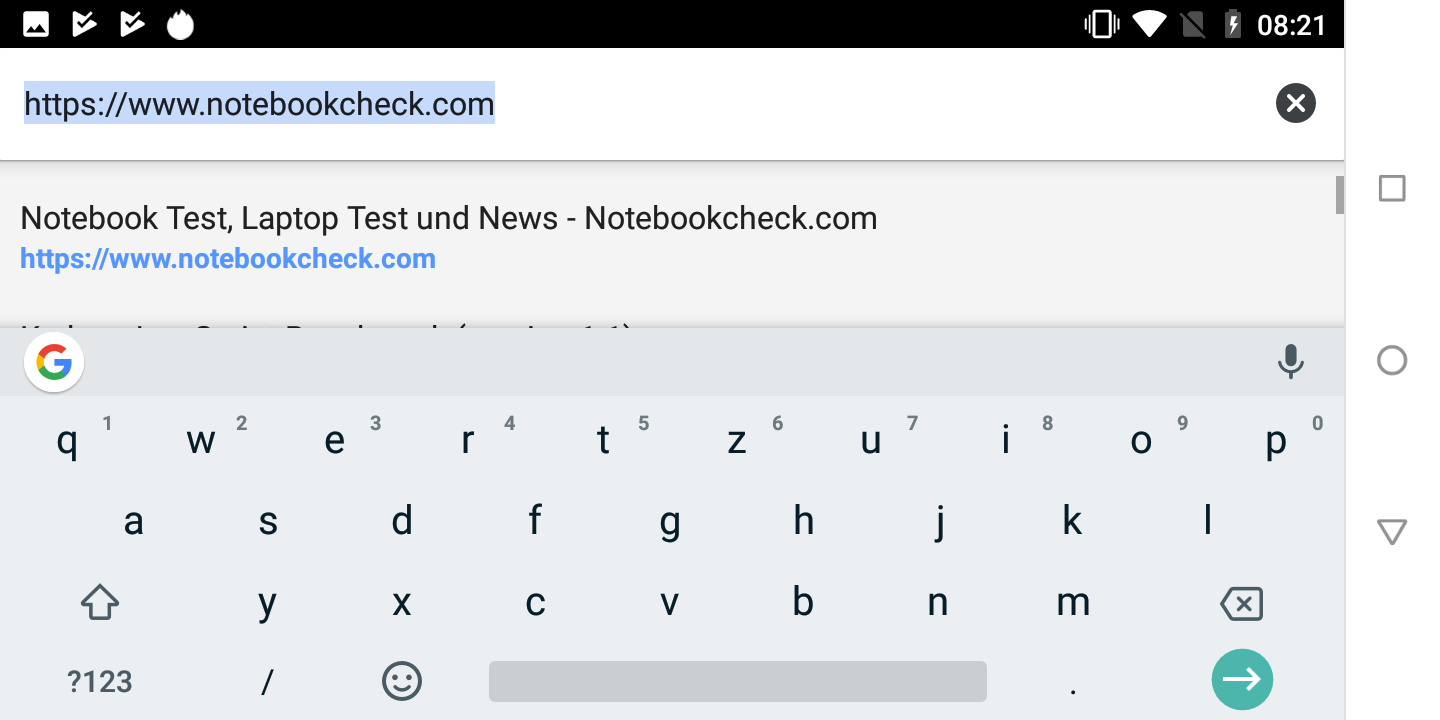This screenshot has width=1440, height=720.
Task: Toggle the Shift key on keyboard
Action: tap(100, 603)
